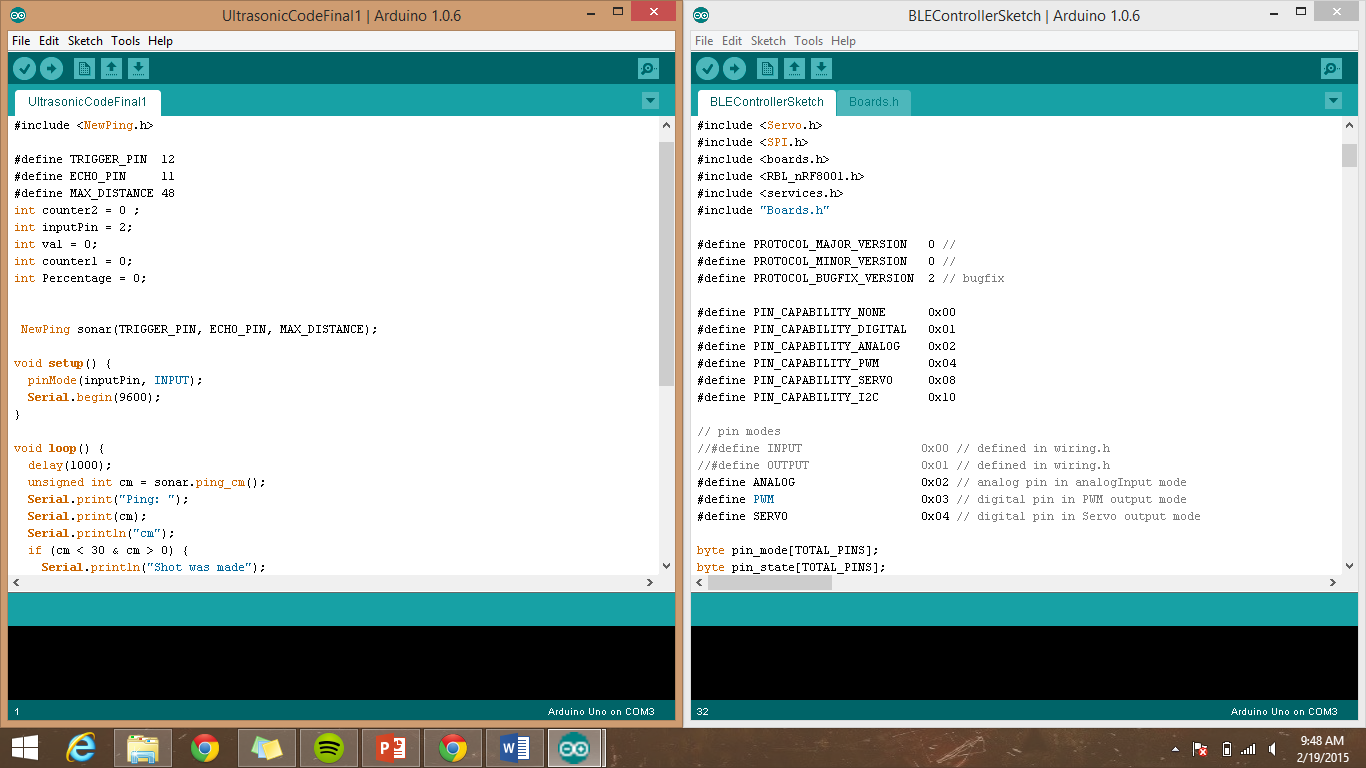The height and width of the screenshot is (768, 1366).
Task: Click network signal icon in tray
Action: pyautogui.click(x=1248, y=748)
